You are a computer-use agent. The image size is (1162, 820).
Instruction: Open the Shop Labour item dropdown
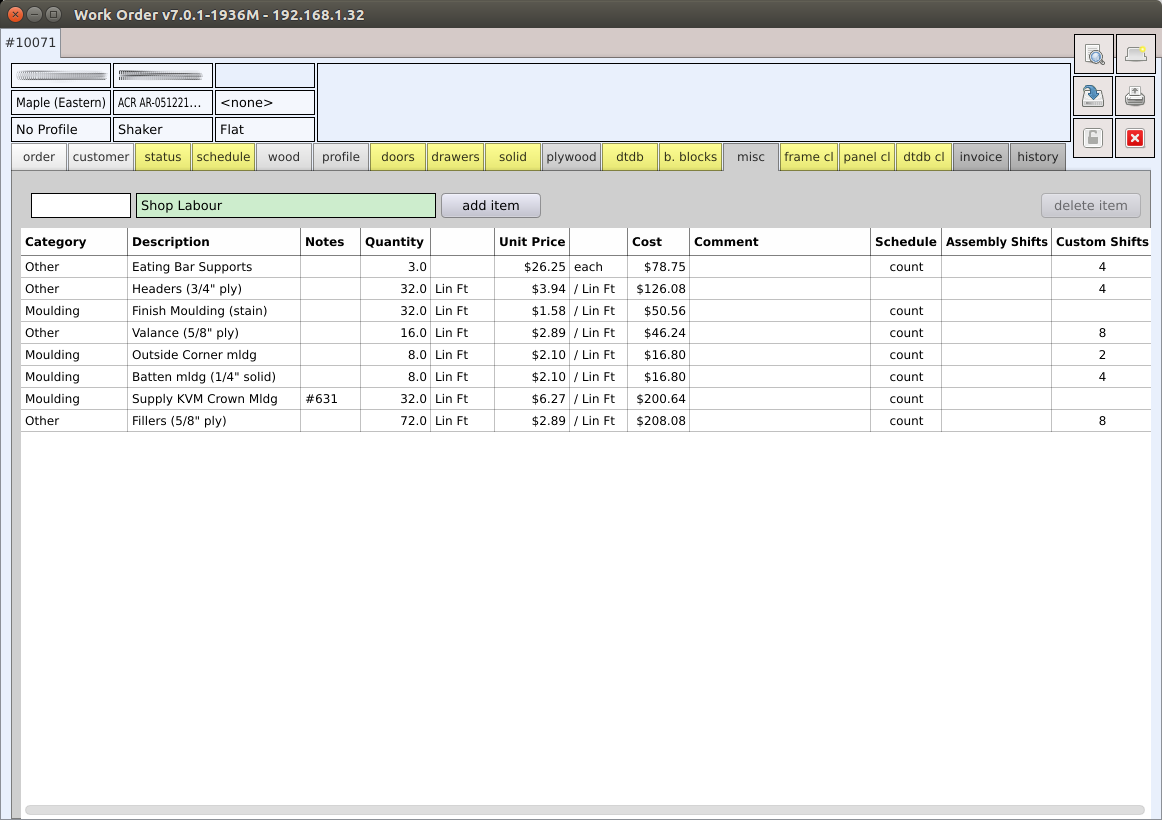[286, 205]
